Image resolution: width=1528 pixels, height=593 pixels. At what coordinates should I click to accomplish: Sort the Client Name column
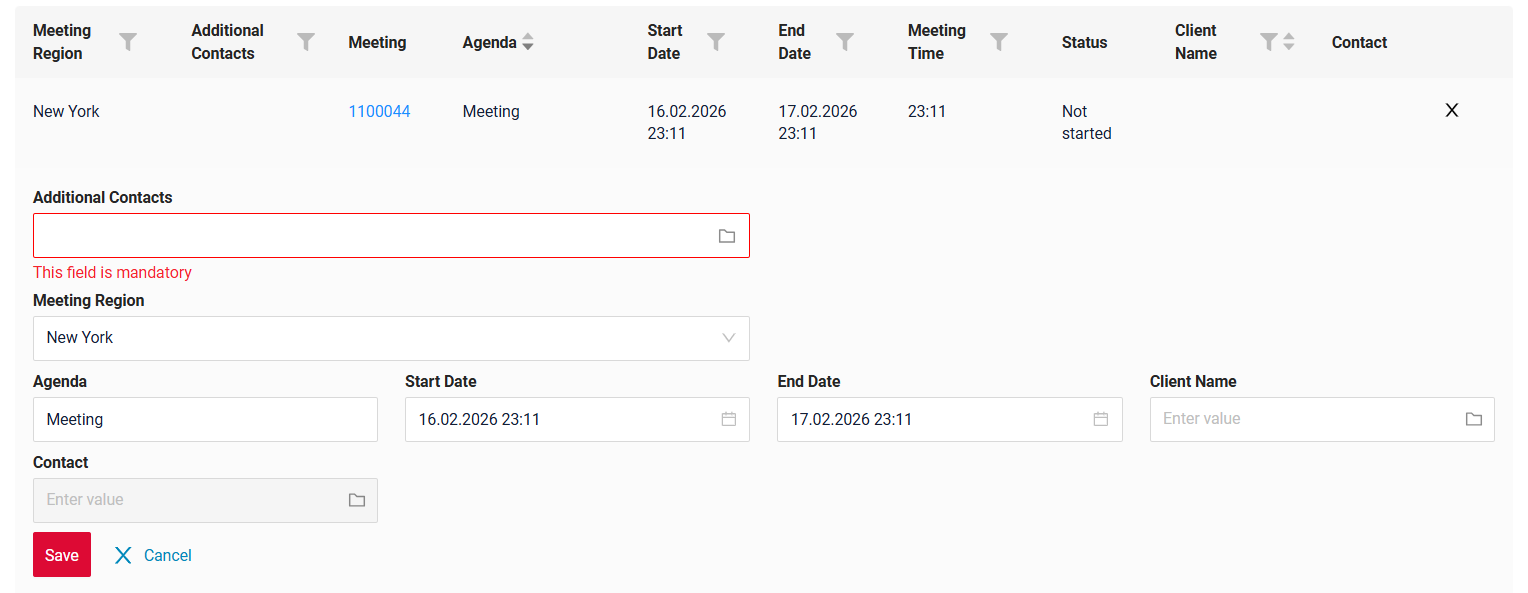[x=1289, y=41]
